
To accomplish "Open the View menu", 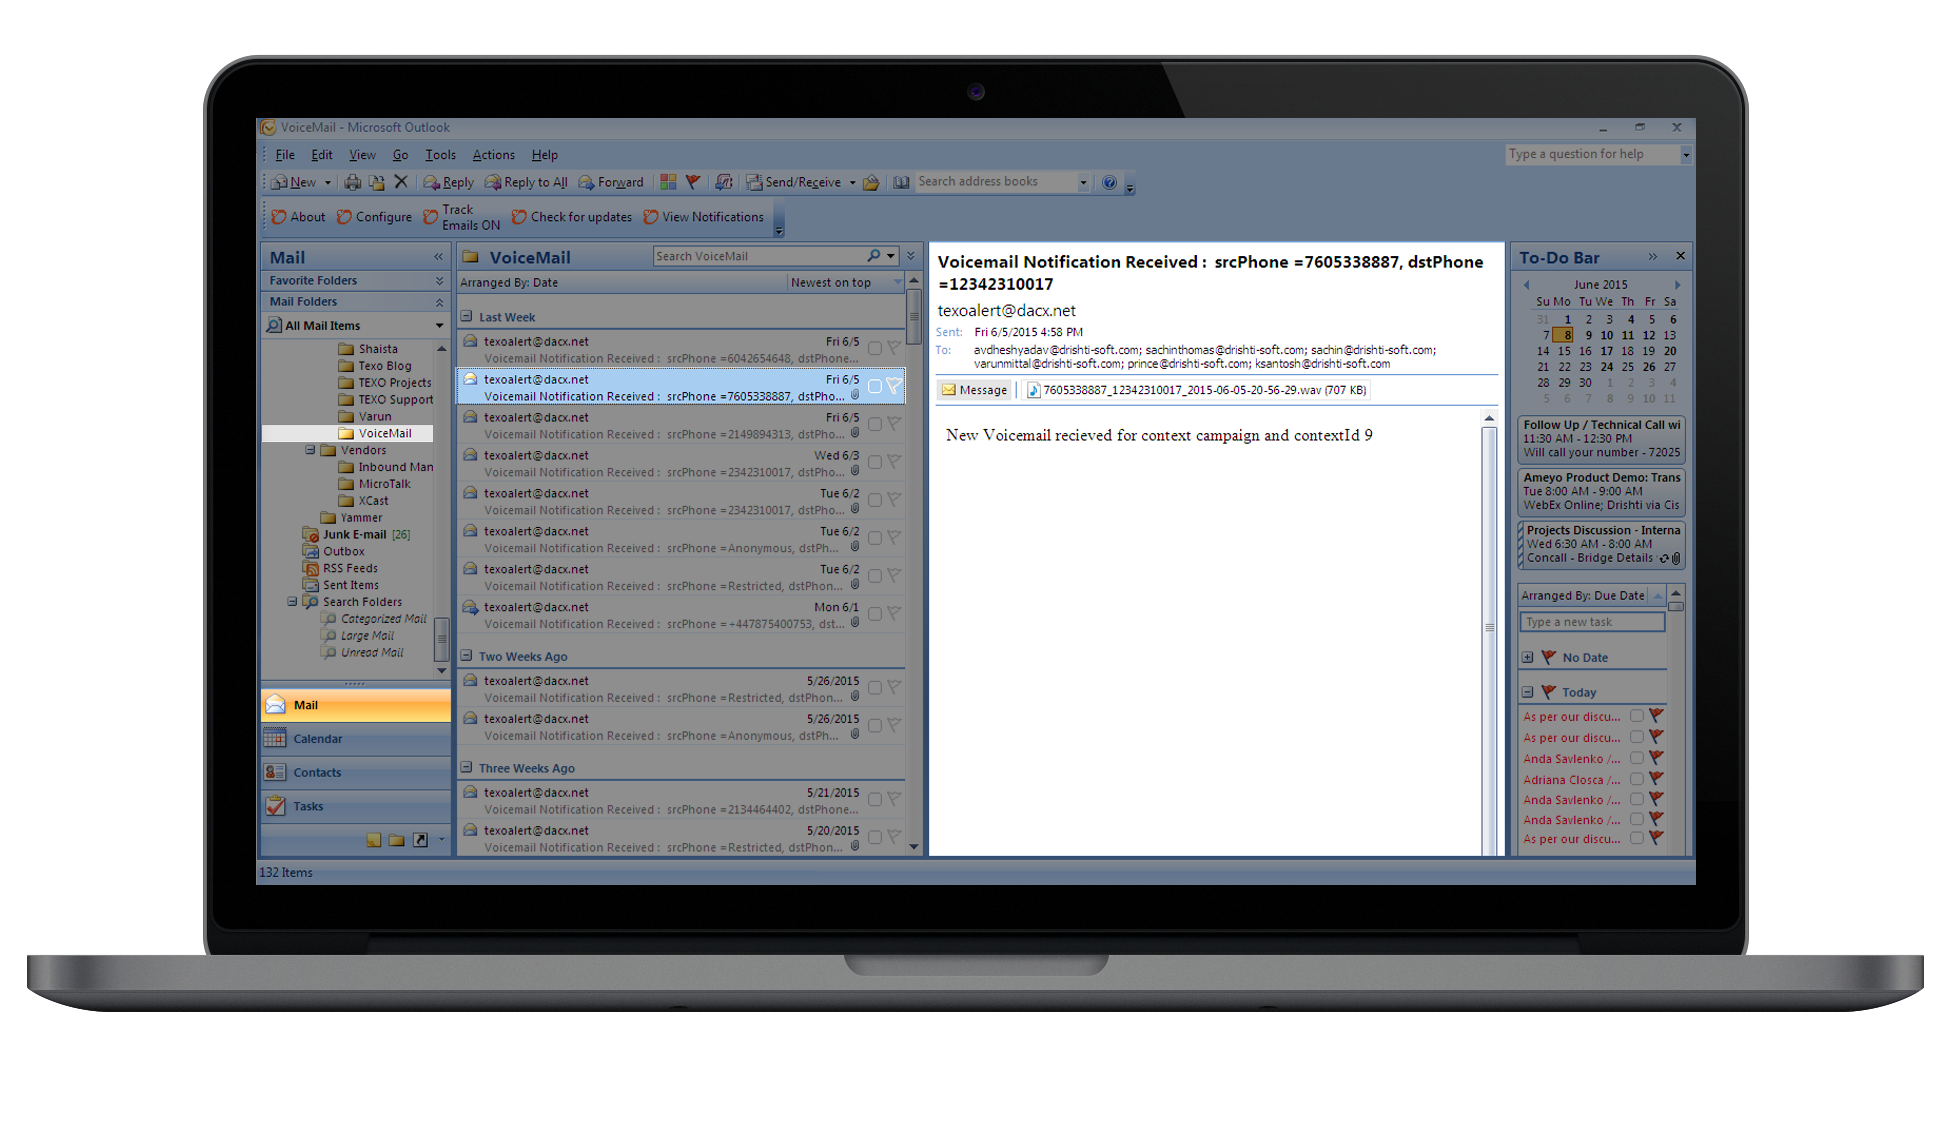I will 362,155.
